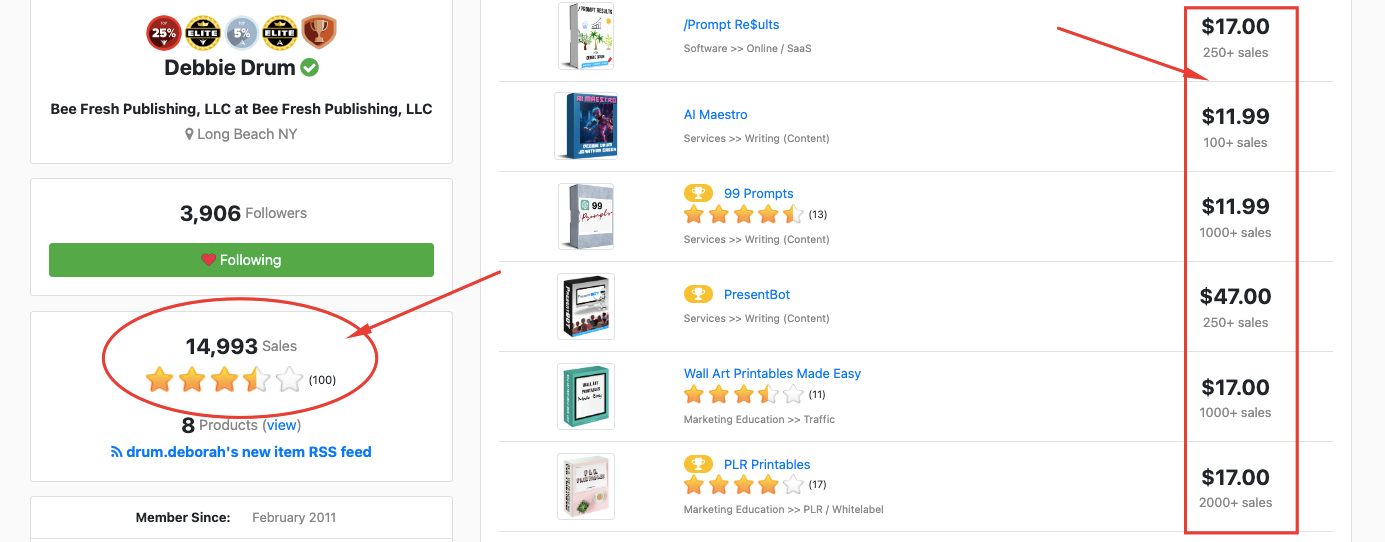This screenshot has width=1385, height=542.
Task: Open the PresentBot product link
Action: (757, 294)
